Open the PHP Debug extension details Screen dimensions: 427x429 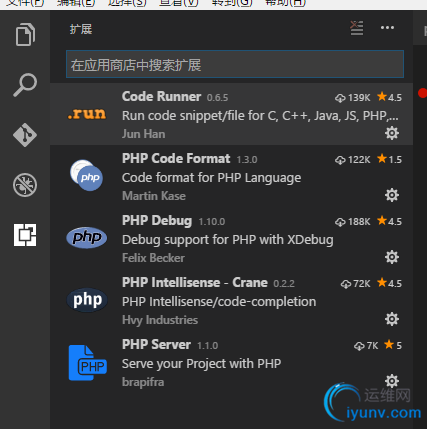tap(232, 238)
